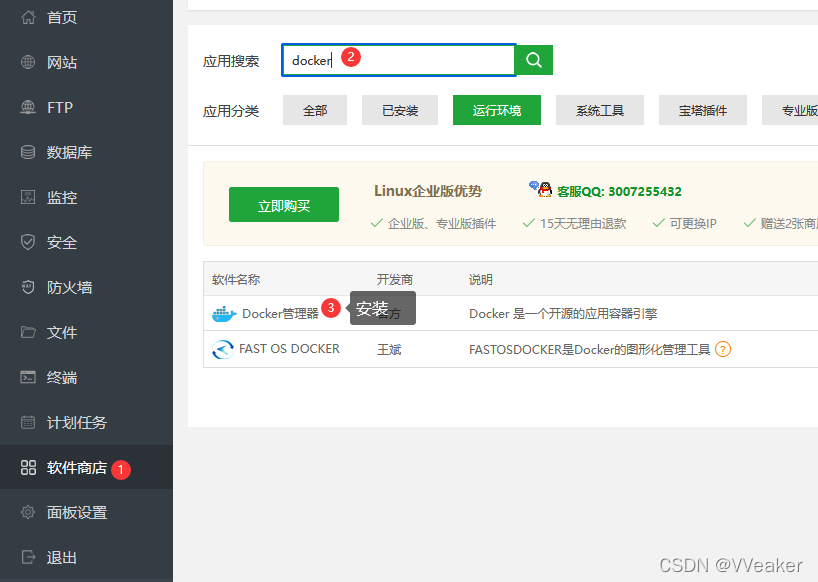Select the 运行环境 category tab
818x582 pixels.
point(497,110)
